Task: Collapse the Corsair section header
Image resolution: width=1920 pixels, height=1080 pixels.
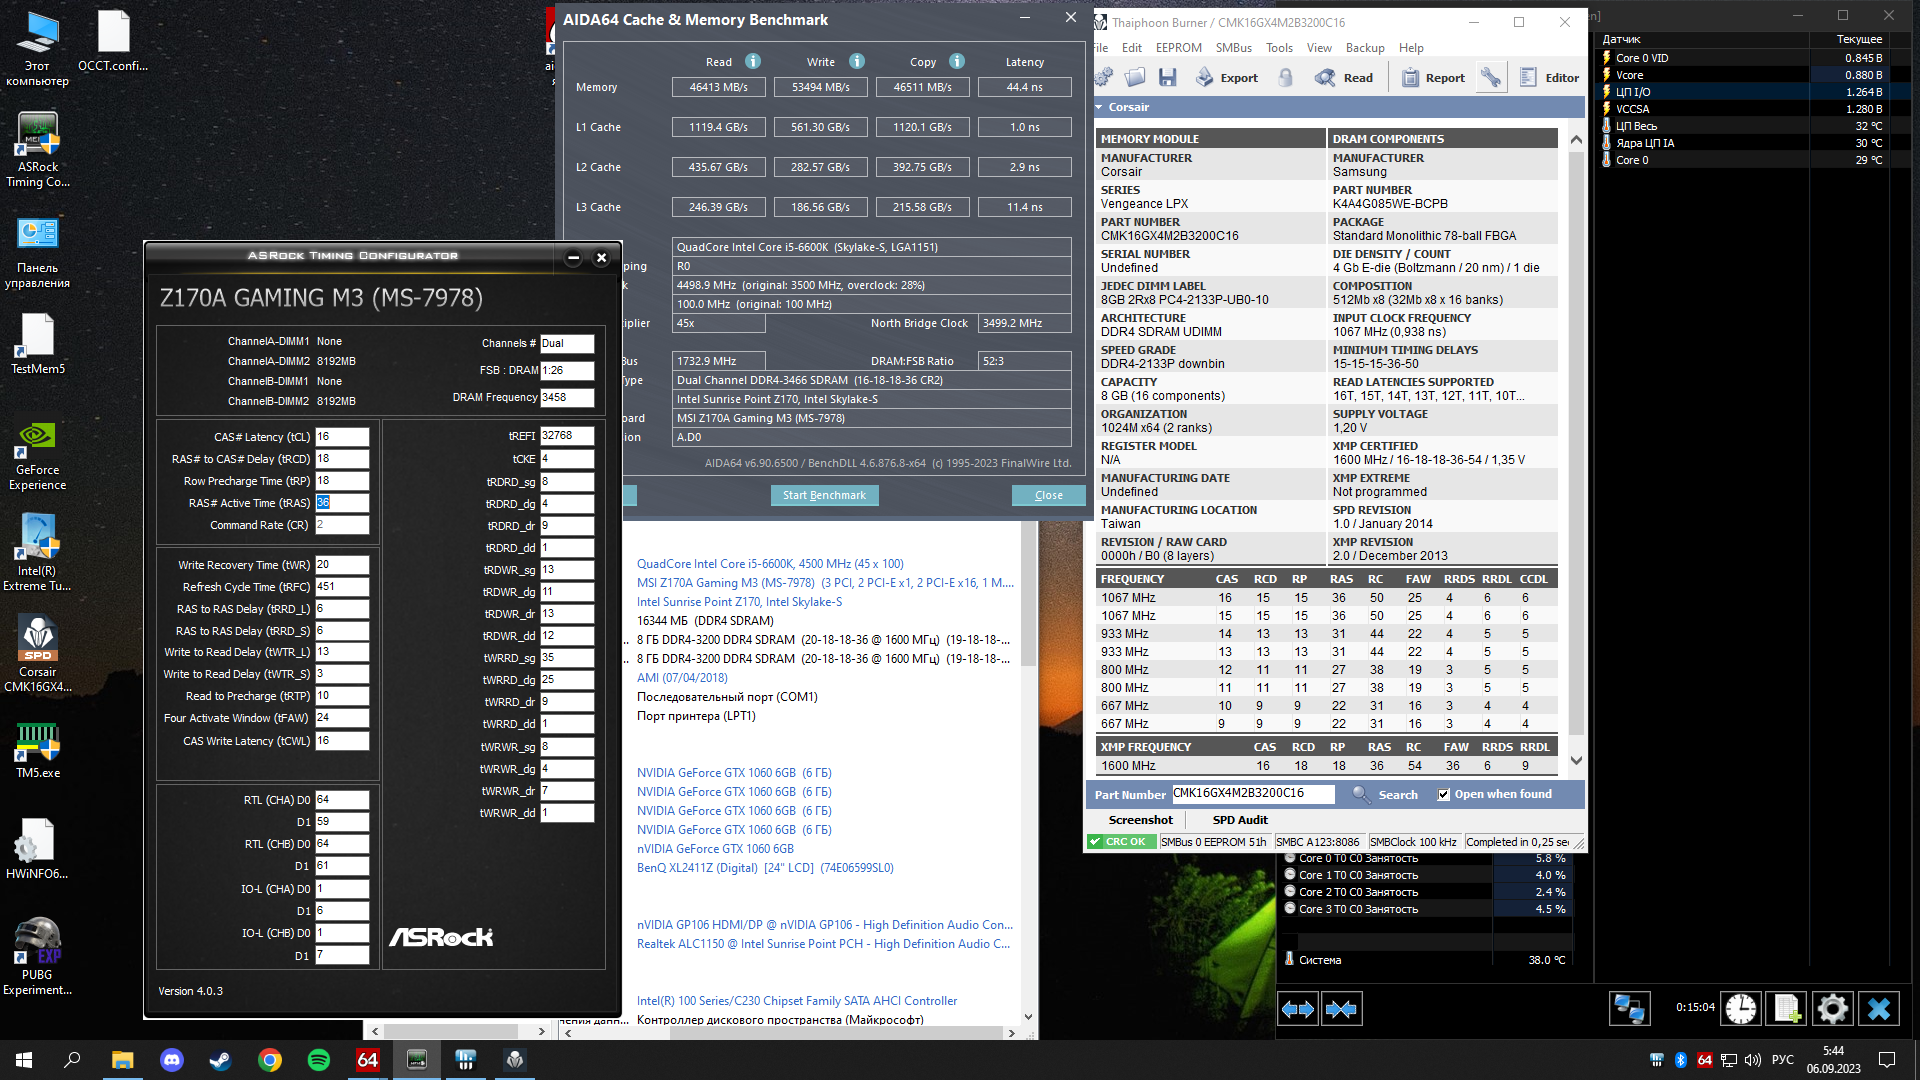Action: click(x=1099, y=107)
